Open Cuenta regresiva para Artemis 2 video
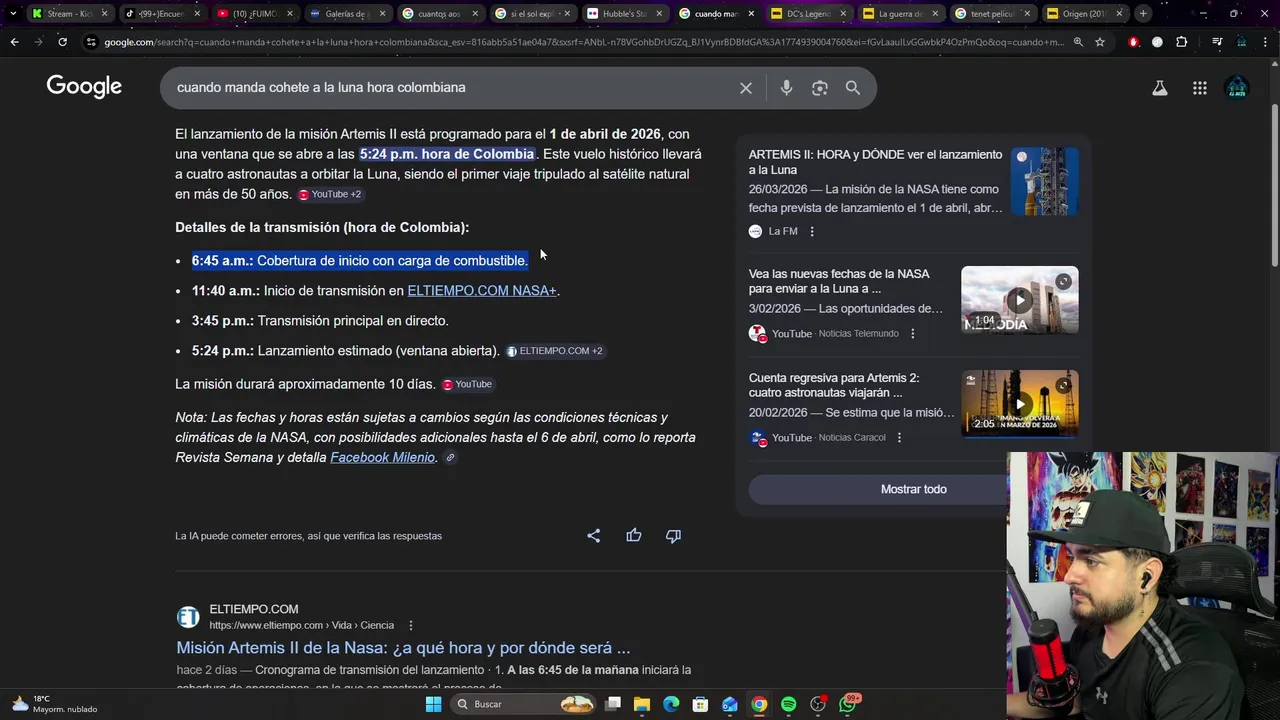The width and height of the screenshot is (1280, 720). [x=834, y=385]
